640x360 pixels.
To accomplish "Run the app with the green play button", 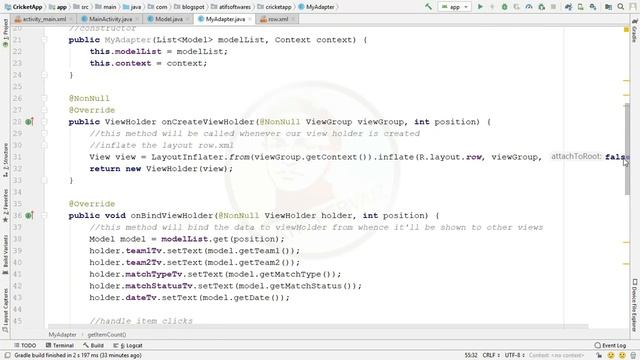I will point(480,7).
